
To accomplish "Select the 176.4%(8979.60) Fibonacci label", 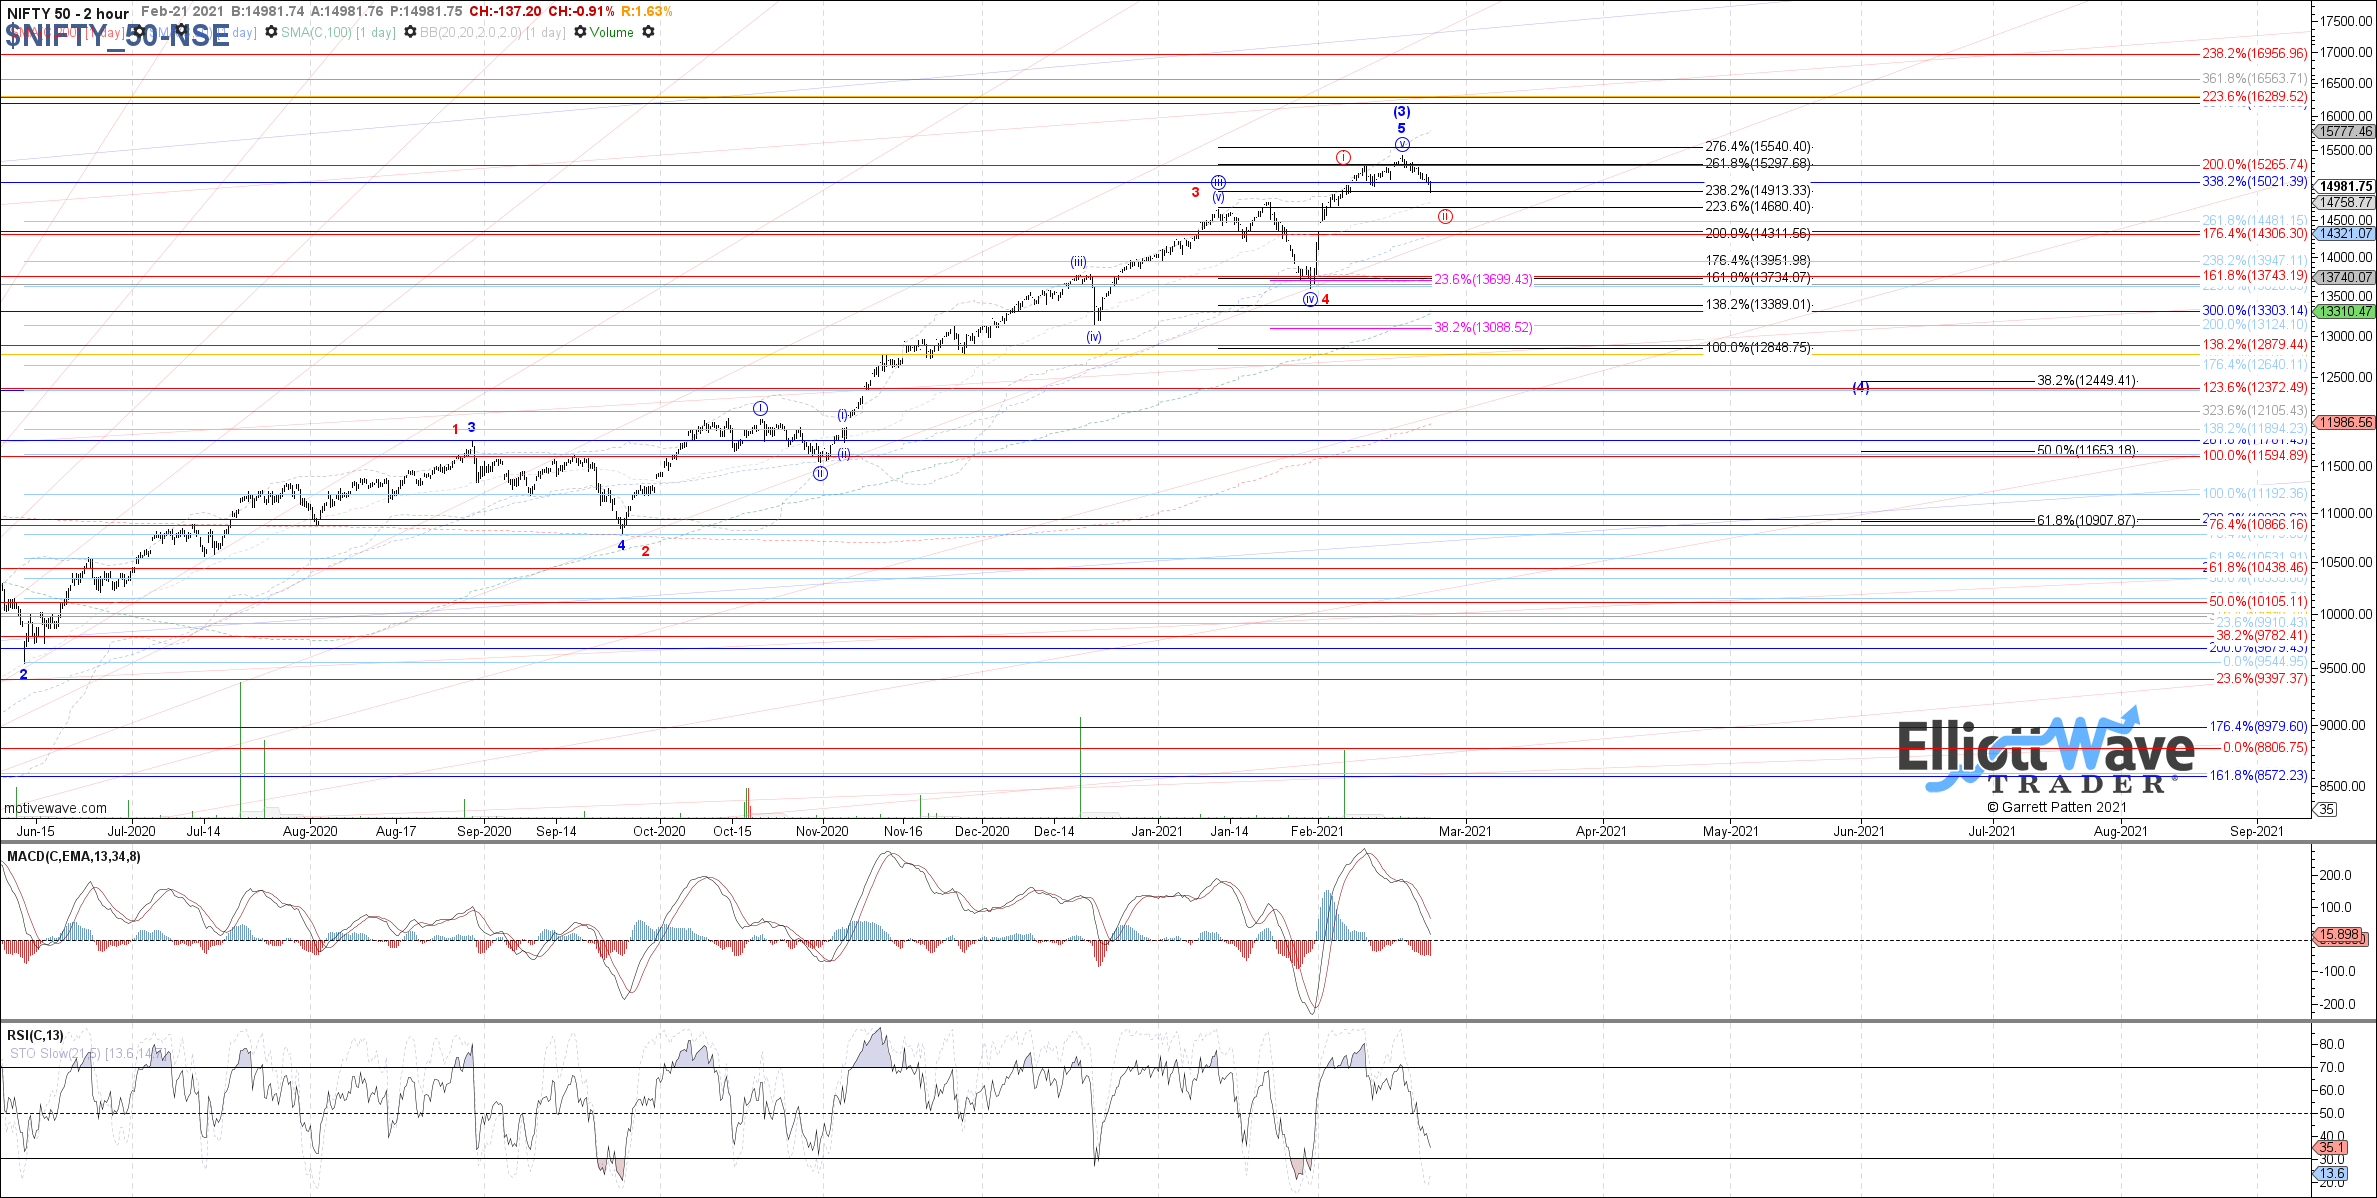I will point(2258,727).
